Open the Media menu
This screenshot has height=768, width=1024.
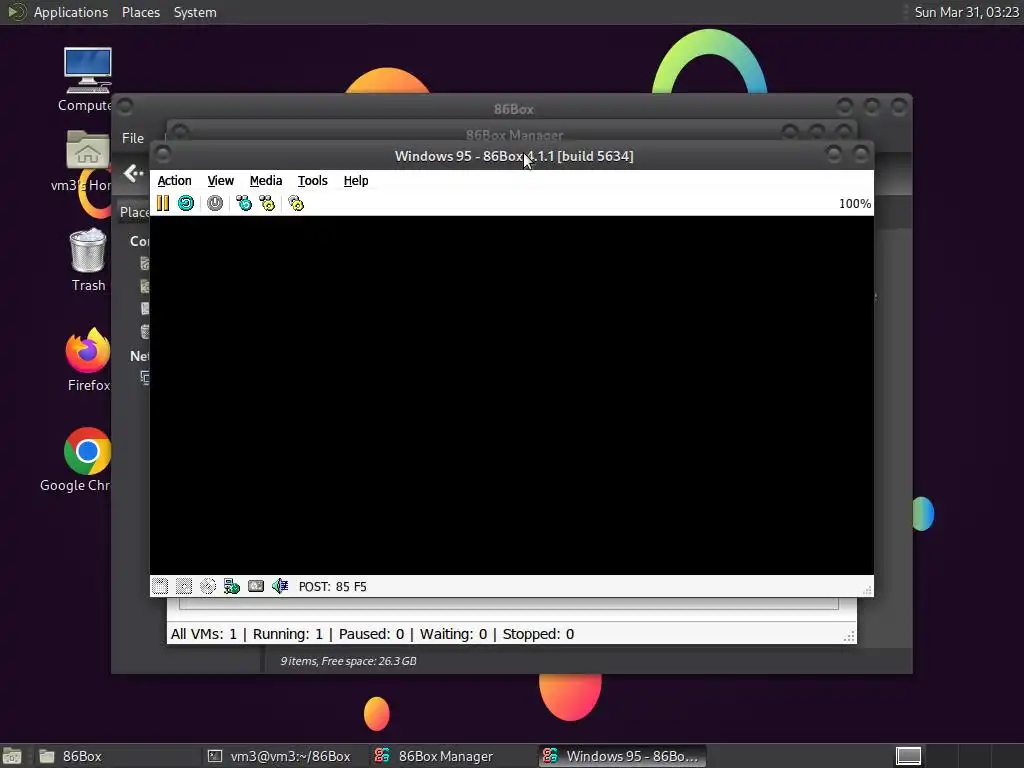pyautogui.click(x=266, y=181)
